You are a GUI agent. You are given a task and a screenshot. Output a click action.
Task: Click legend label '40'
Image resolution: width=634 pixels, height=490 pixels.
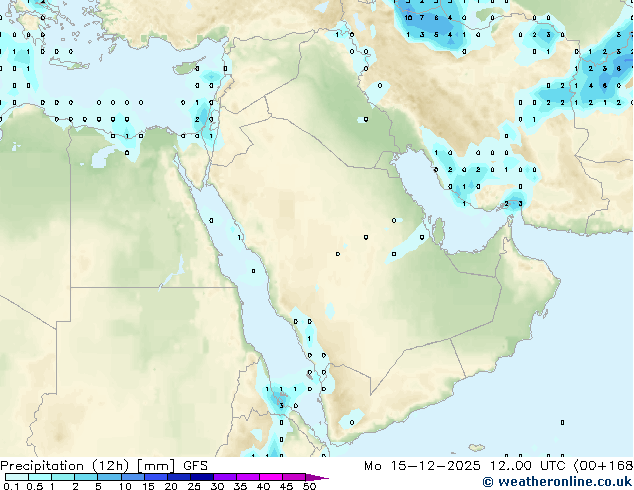click(x=263, y=486)
